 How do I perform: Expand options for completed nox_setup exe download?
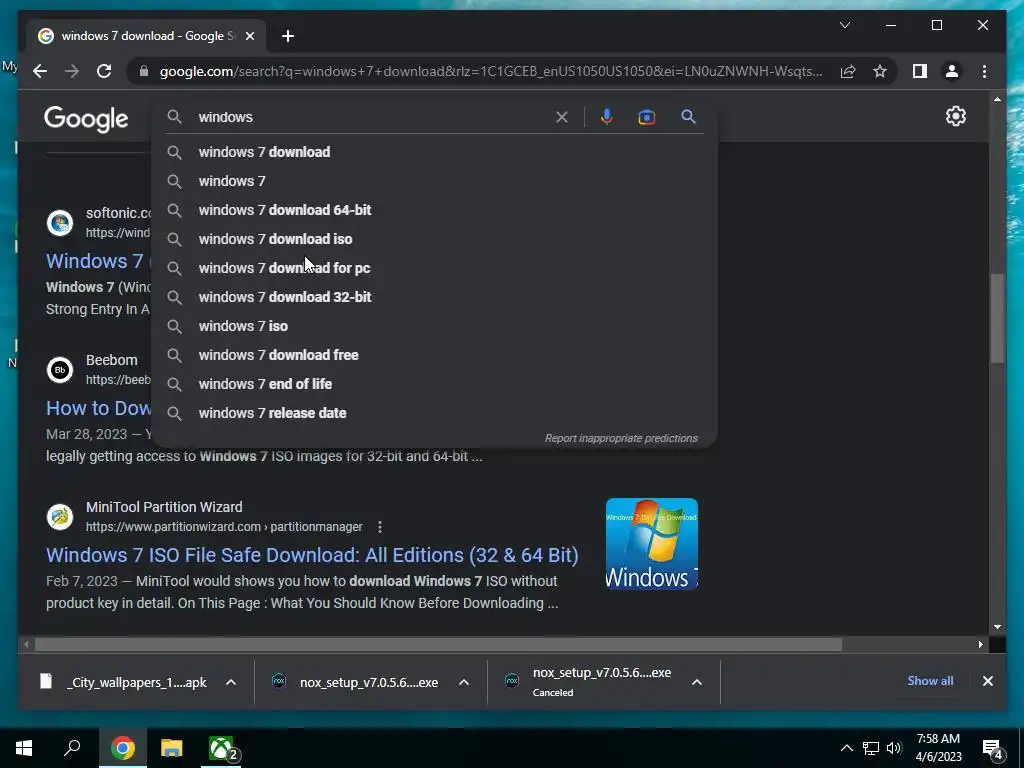pos(464,682)
